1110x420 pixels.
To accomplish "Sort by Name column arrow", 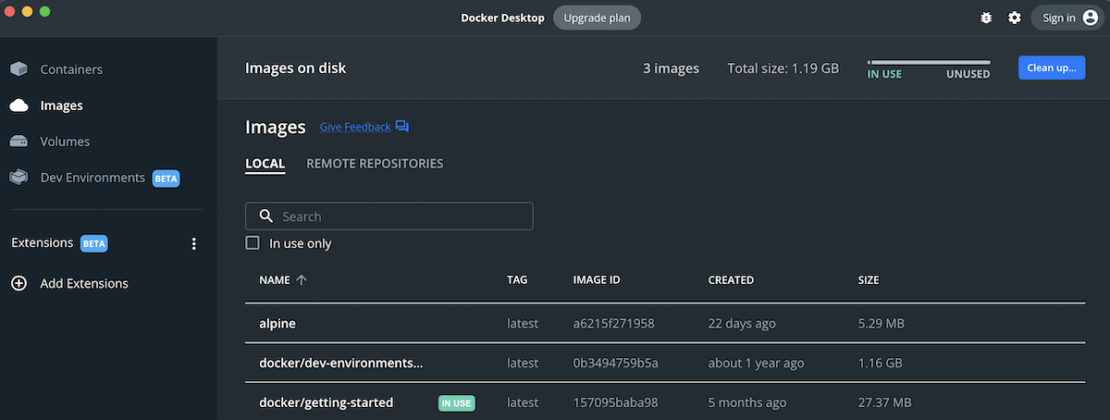I will 301,280.
